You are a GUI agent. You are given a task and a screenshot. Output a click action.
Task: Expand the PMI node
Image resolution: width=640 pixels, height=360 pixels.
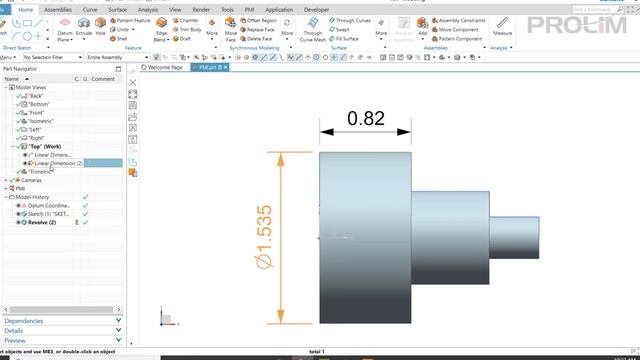coord(6,189)
